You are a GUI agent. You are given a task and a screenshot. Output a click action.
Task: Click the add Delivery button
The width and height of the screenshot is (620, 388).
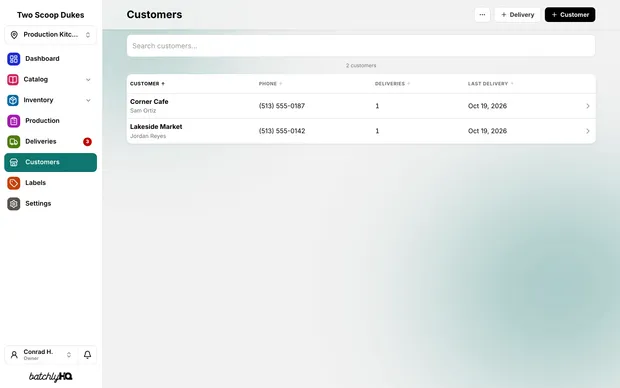(x=517, y=15)
